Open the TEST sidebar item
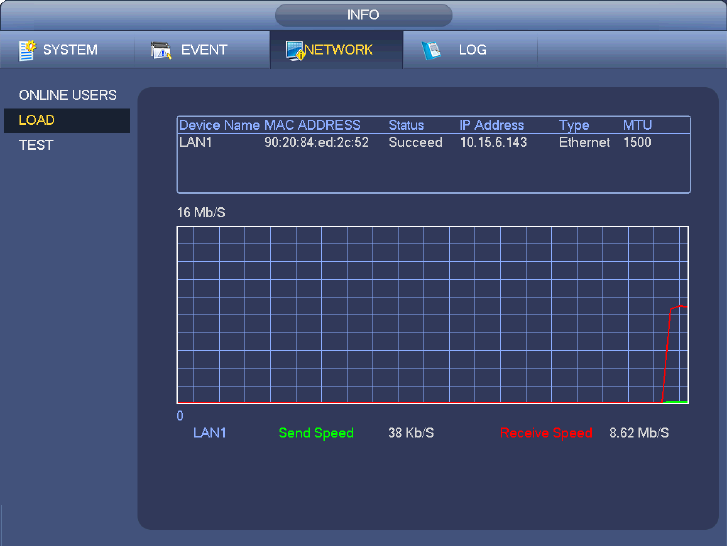 click(36, 145)
